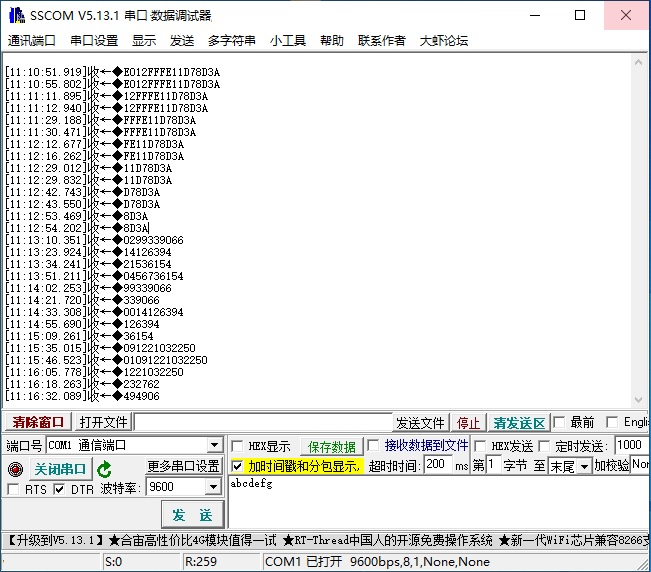Expand the COM1 port dropdown
651x572 pixels.
[214, 446]
